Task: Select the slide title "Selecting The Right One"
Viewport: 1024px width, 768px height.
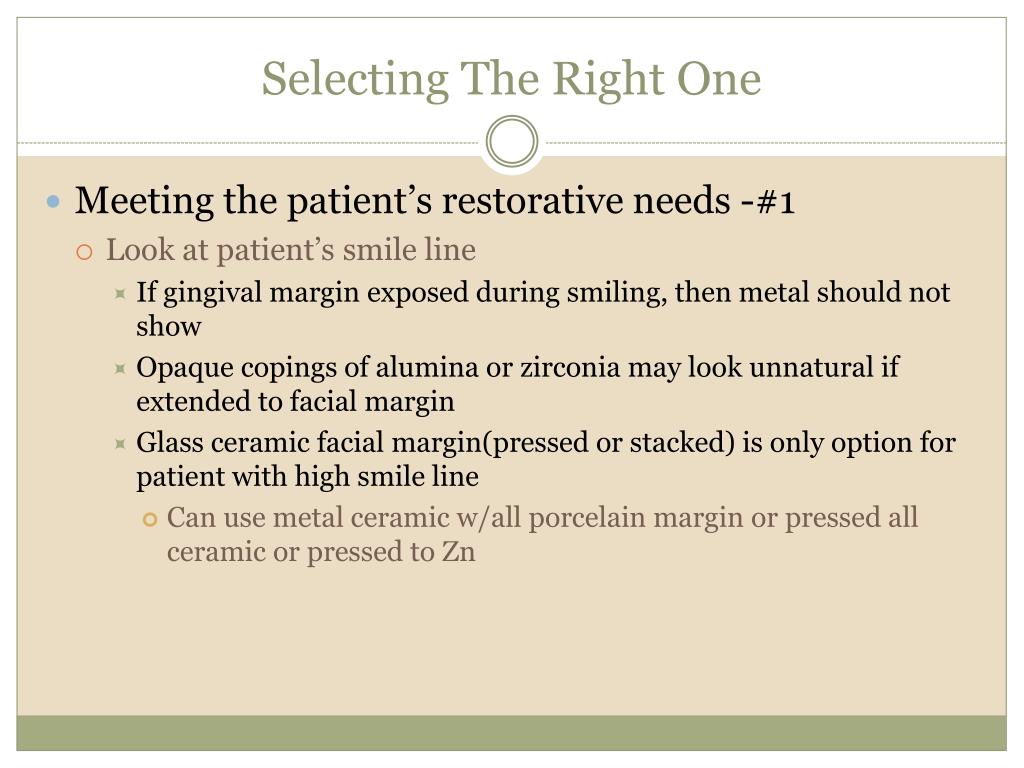Action: click(x=511, y=78)
